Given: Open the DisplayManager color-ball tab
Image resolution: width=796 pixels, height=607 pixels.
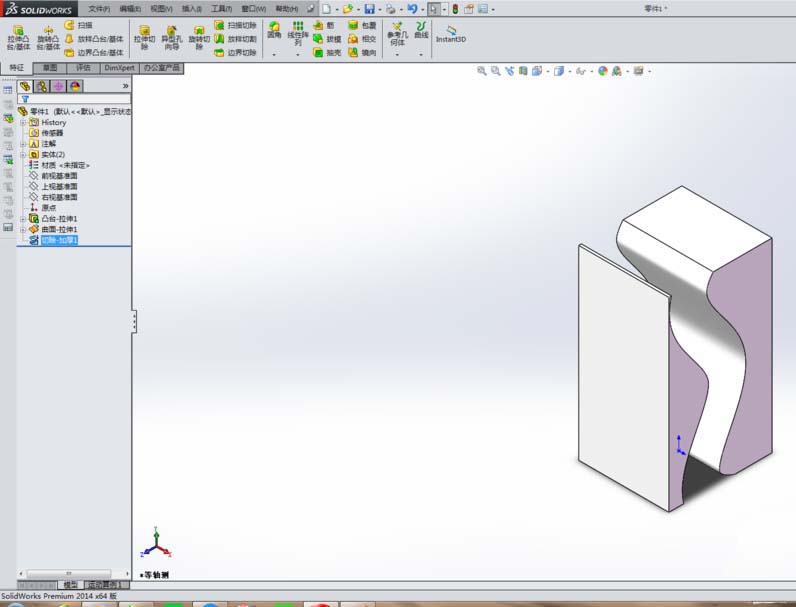Looking at the screenshot, I should (x=75, y=86).
